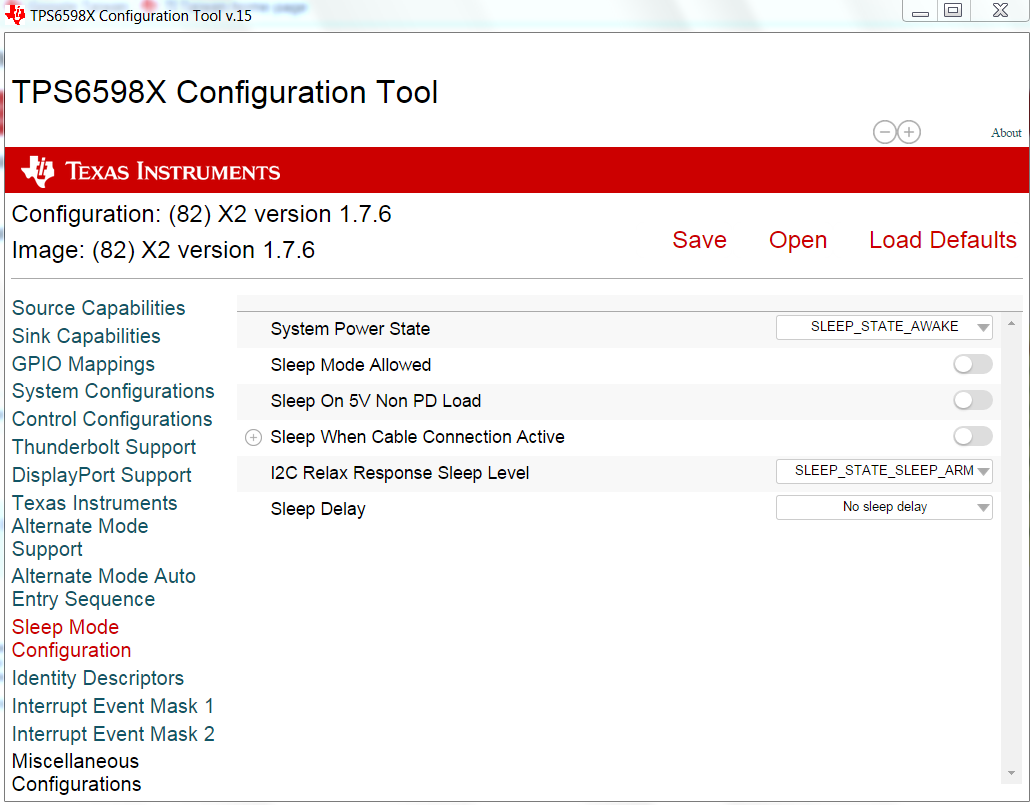Click the Image: (82) X2 version text
Image resolution: width=1030 pixels, height=805 pixels.
point(164,250)
